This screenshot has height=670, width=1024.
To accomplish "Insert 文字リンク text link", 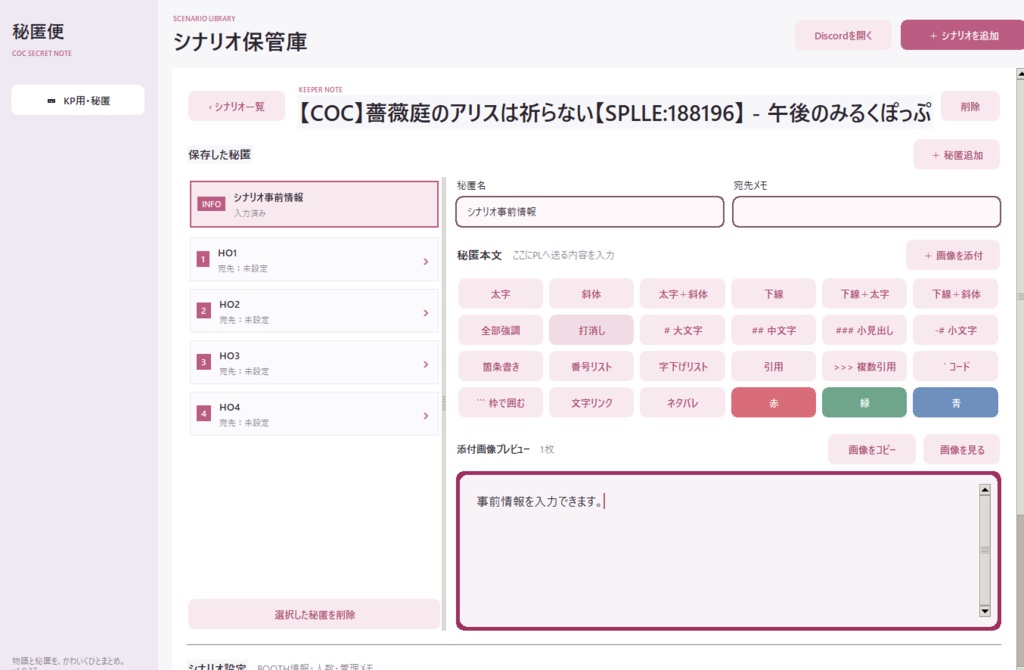I will click(x=591, y=403).
